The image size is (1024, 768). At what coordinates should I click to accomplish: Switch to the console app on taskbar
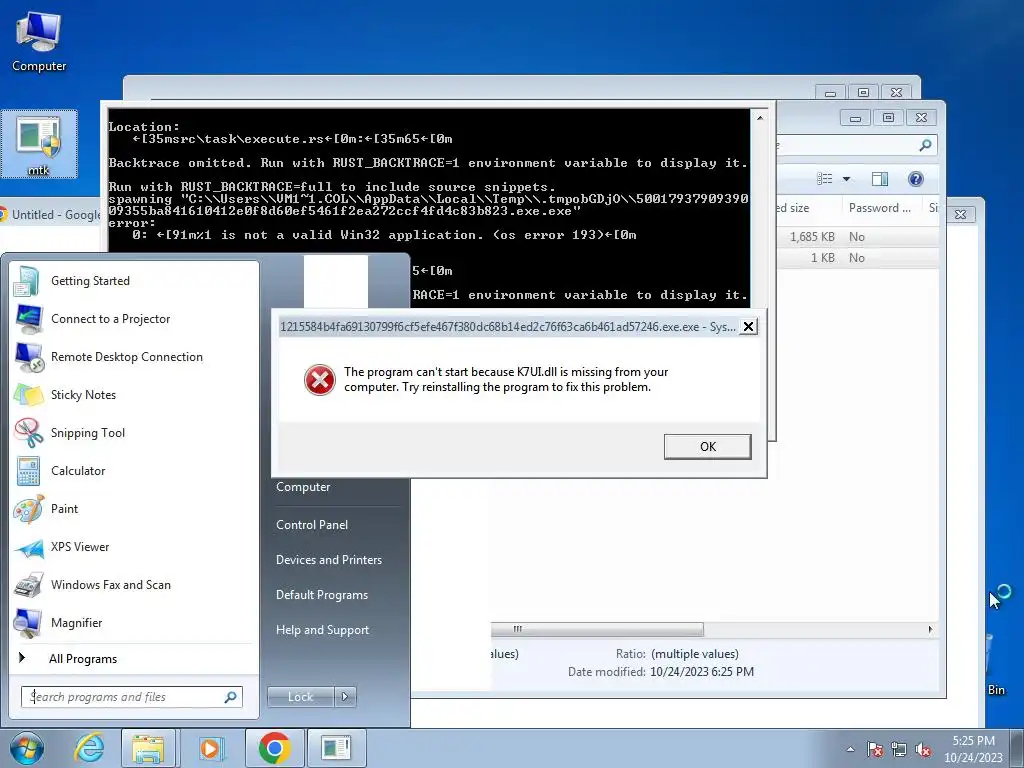[x=336, y=748]
